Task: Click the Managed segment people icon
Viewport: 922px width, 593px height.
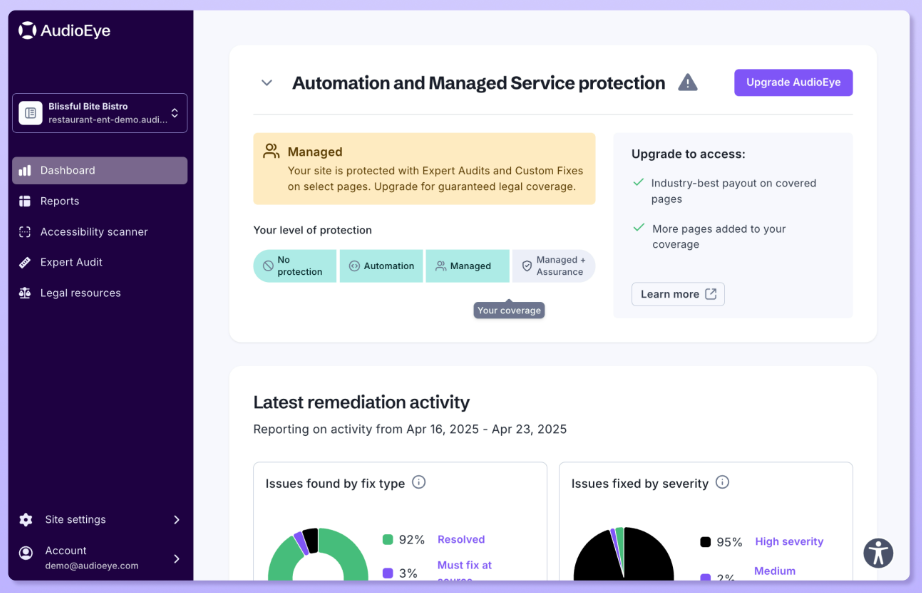Action: (x=440, y=266)
